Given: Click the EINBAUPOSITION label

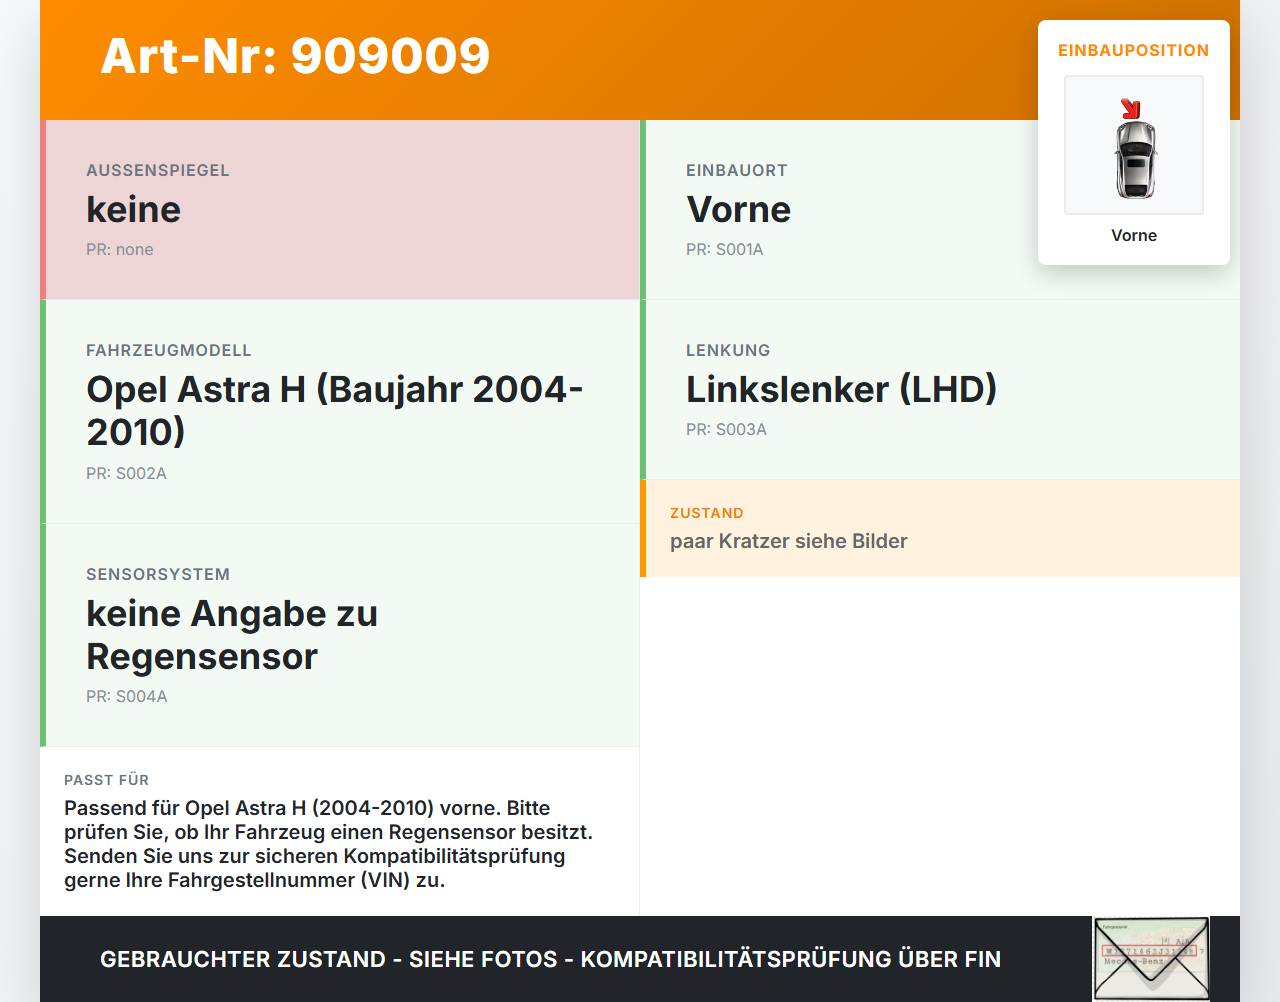Looking at the screenshot, I should click(x=1134, y=50).
